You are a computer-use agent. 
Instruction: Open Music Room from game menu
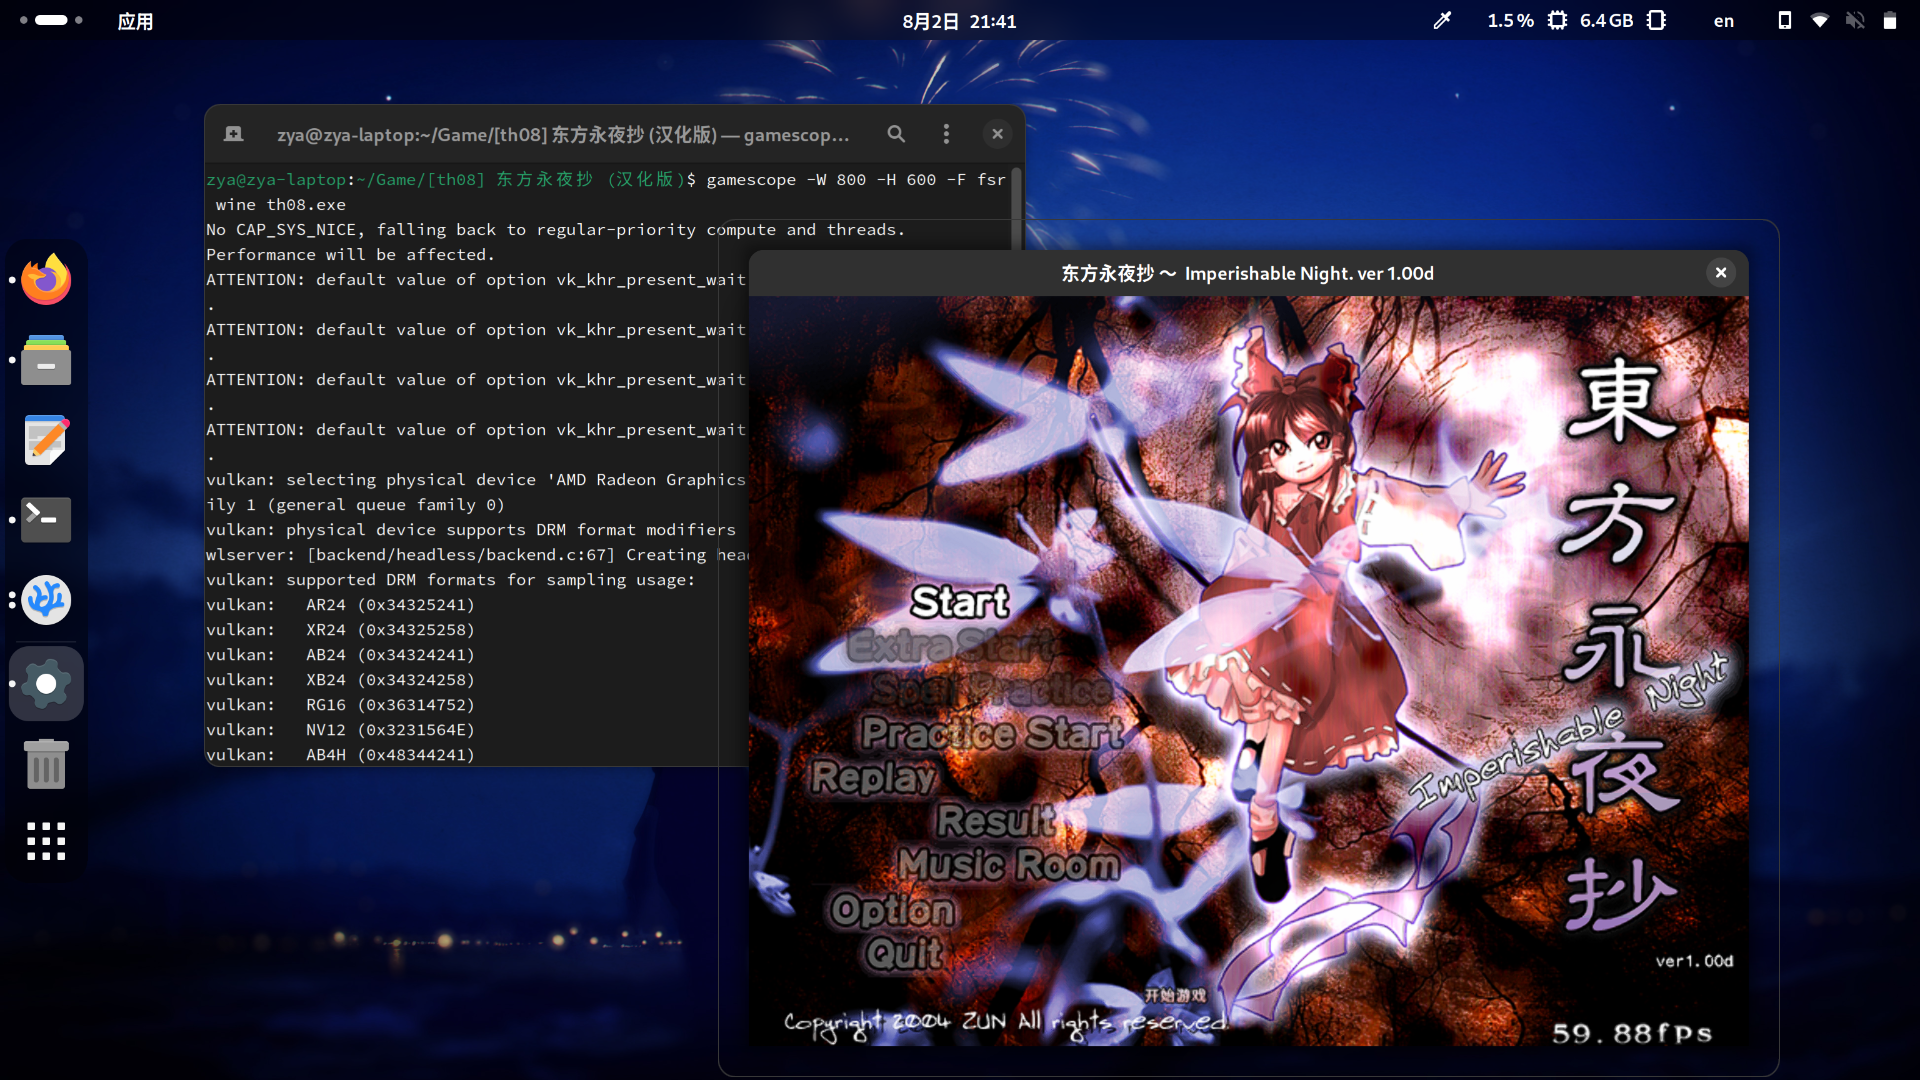tap(1008, 864)
